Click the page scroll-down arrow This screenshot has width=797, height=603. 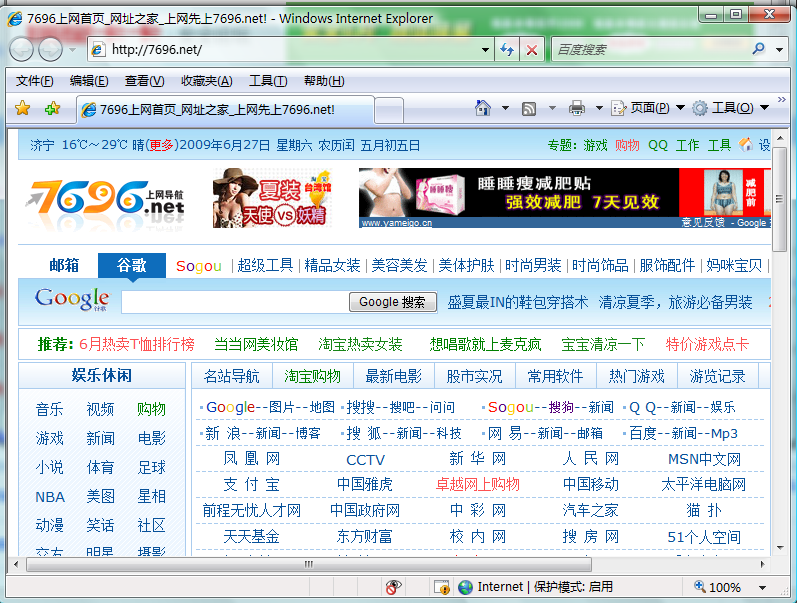[780, 548]
